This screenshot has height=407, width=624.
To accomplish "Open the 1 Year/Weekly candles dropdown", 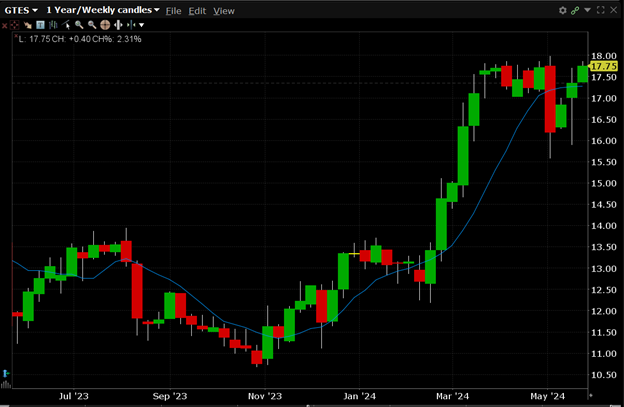I will click(103, 10).
